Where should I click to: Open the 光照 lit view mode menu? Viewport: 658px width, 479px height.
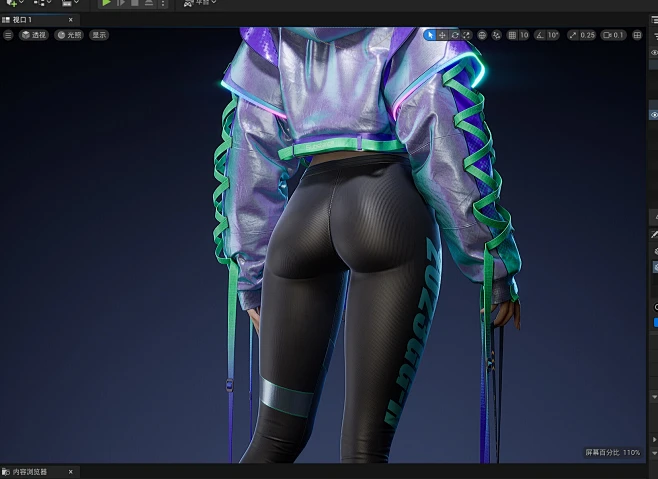point(69,35)
